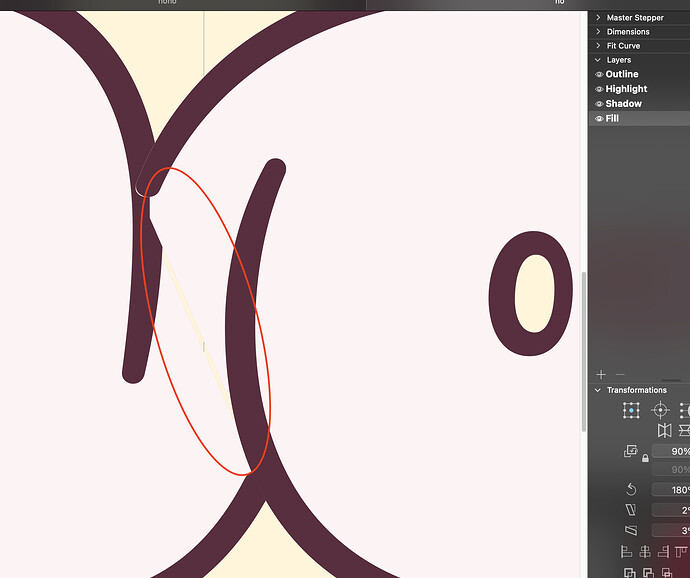Collapse the Layers section
This screenshot has height=578, width=690.
tap(598, 60)
